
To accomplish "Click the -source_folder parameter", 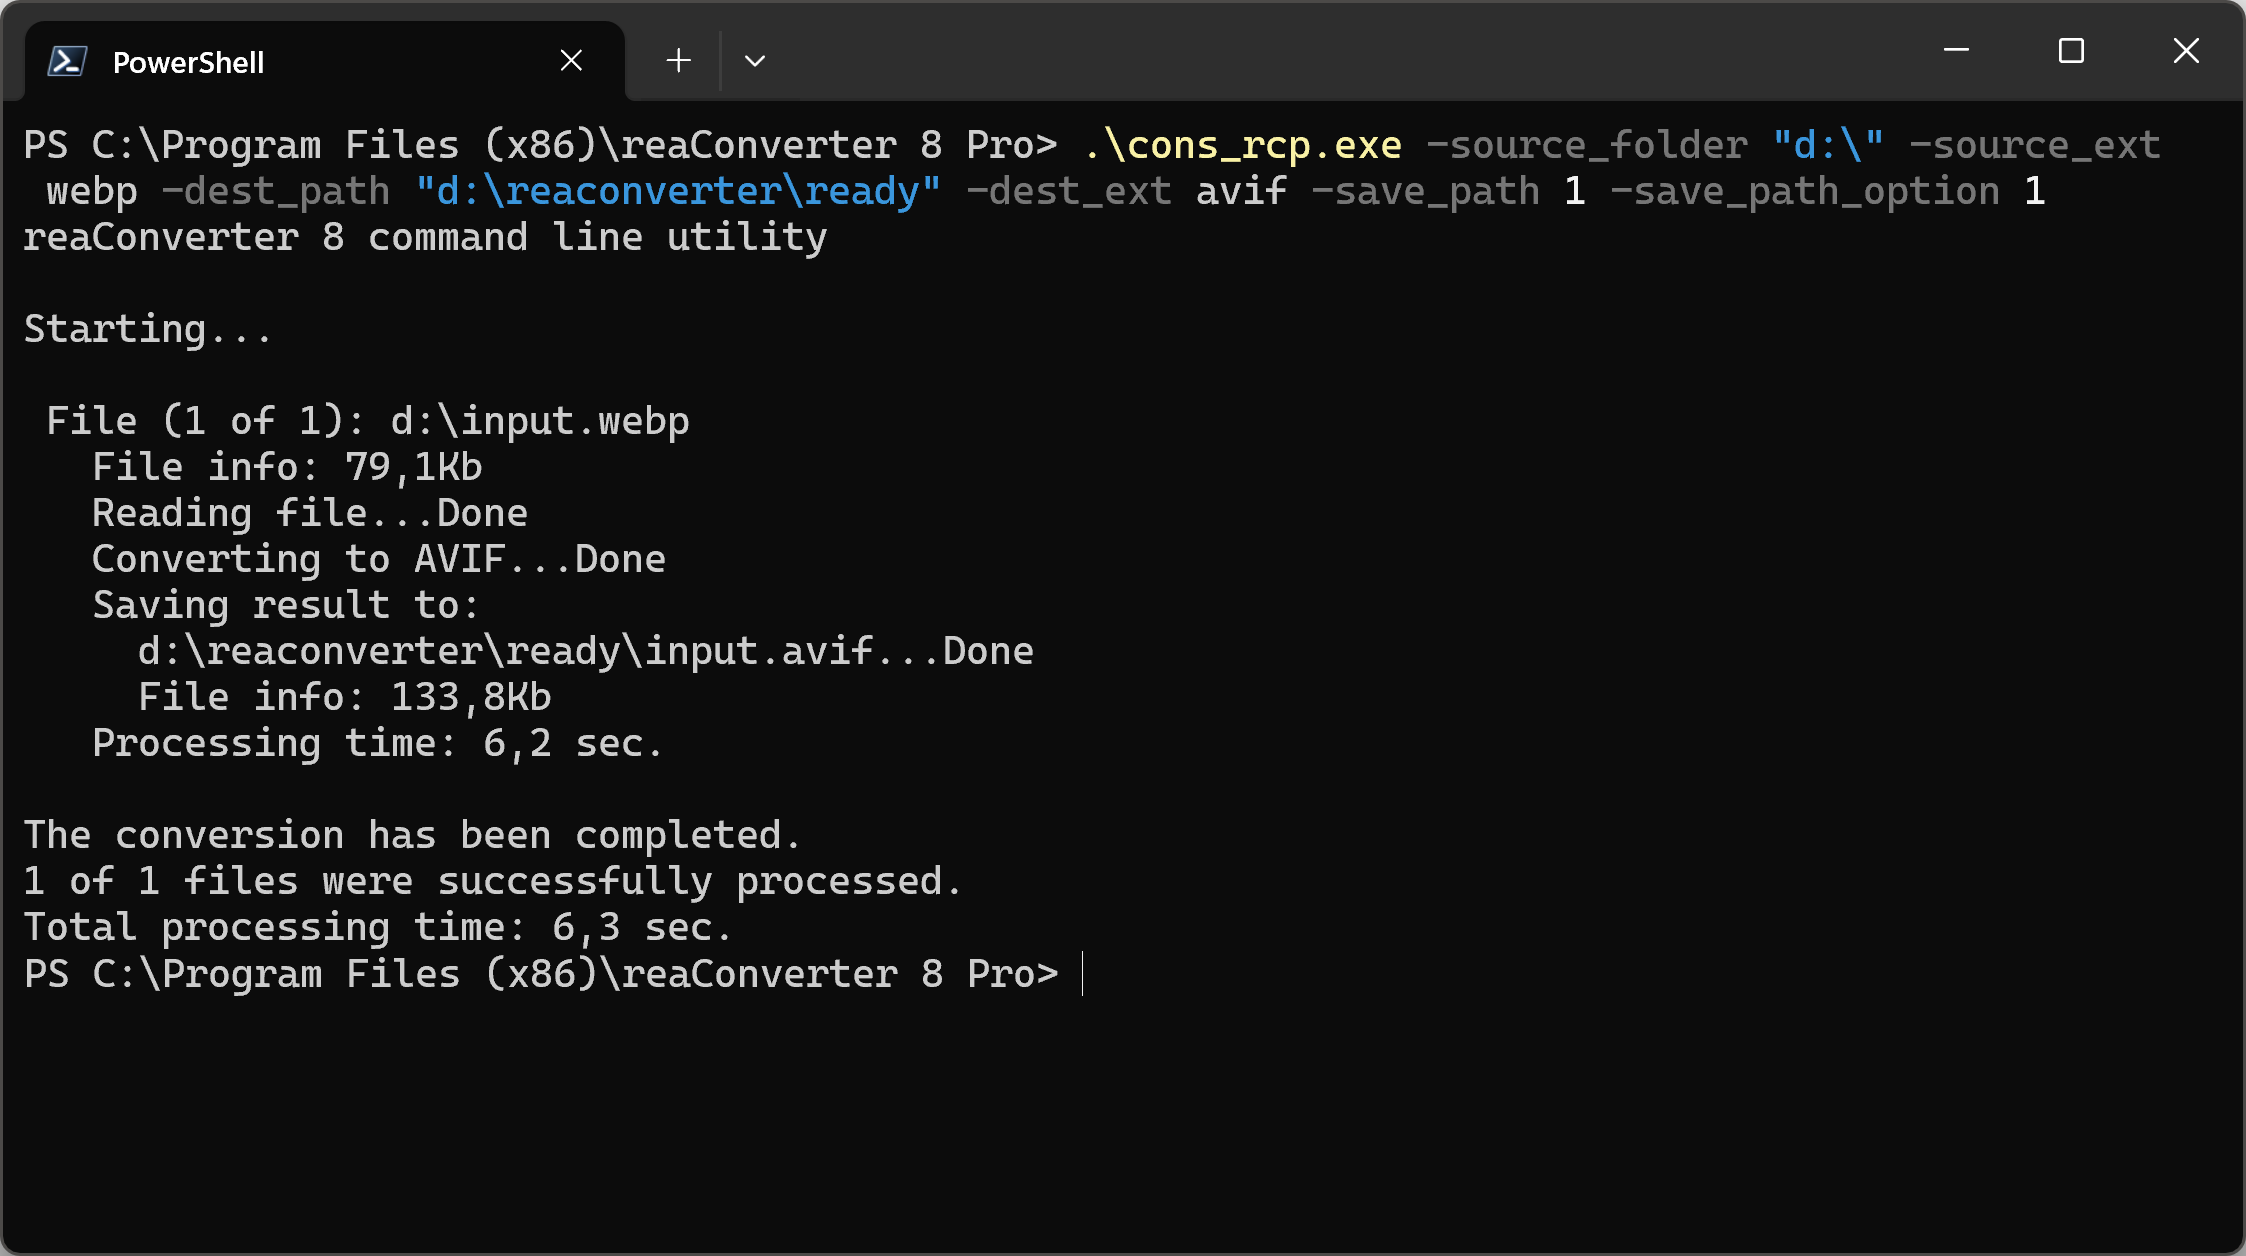I will click(1587, 146).
